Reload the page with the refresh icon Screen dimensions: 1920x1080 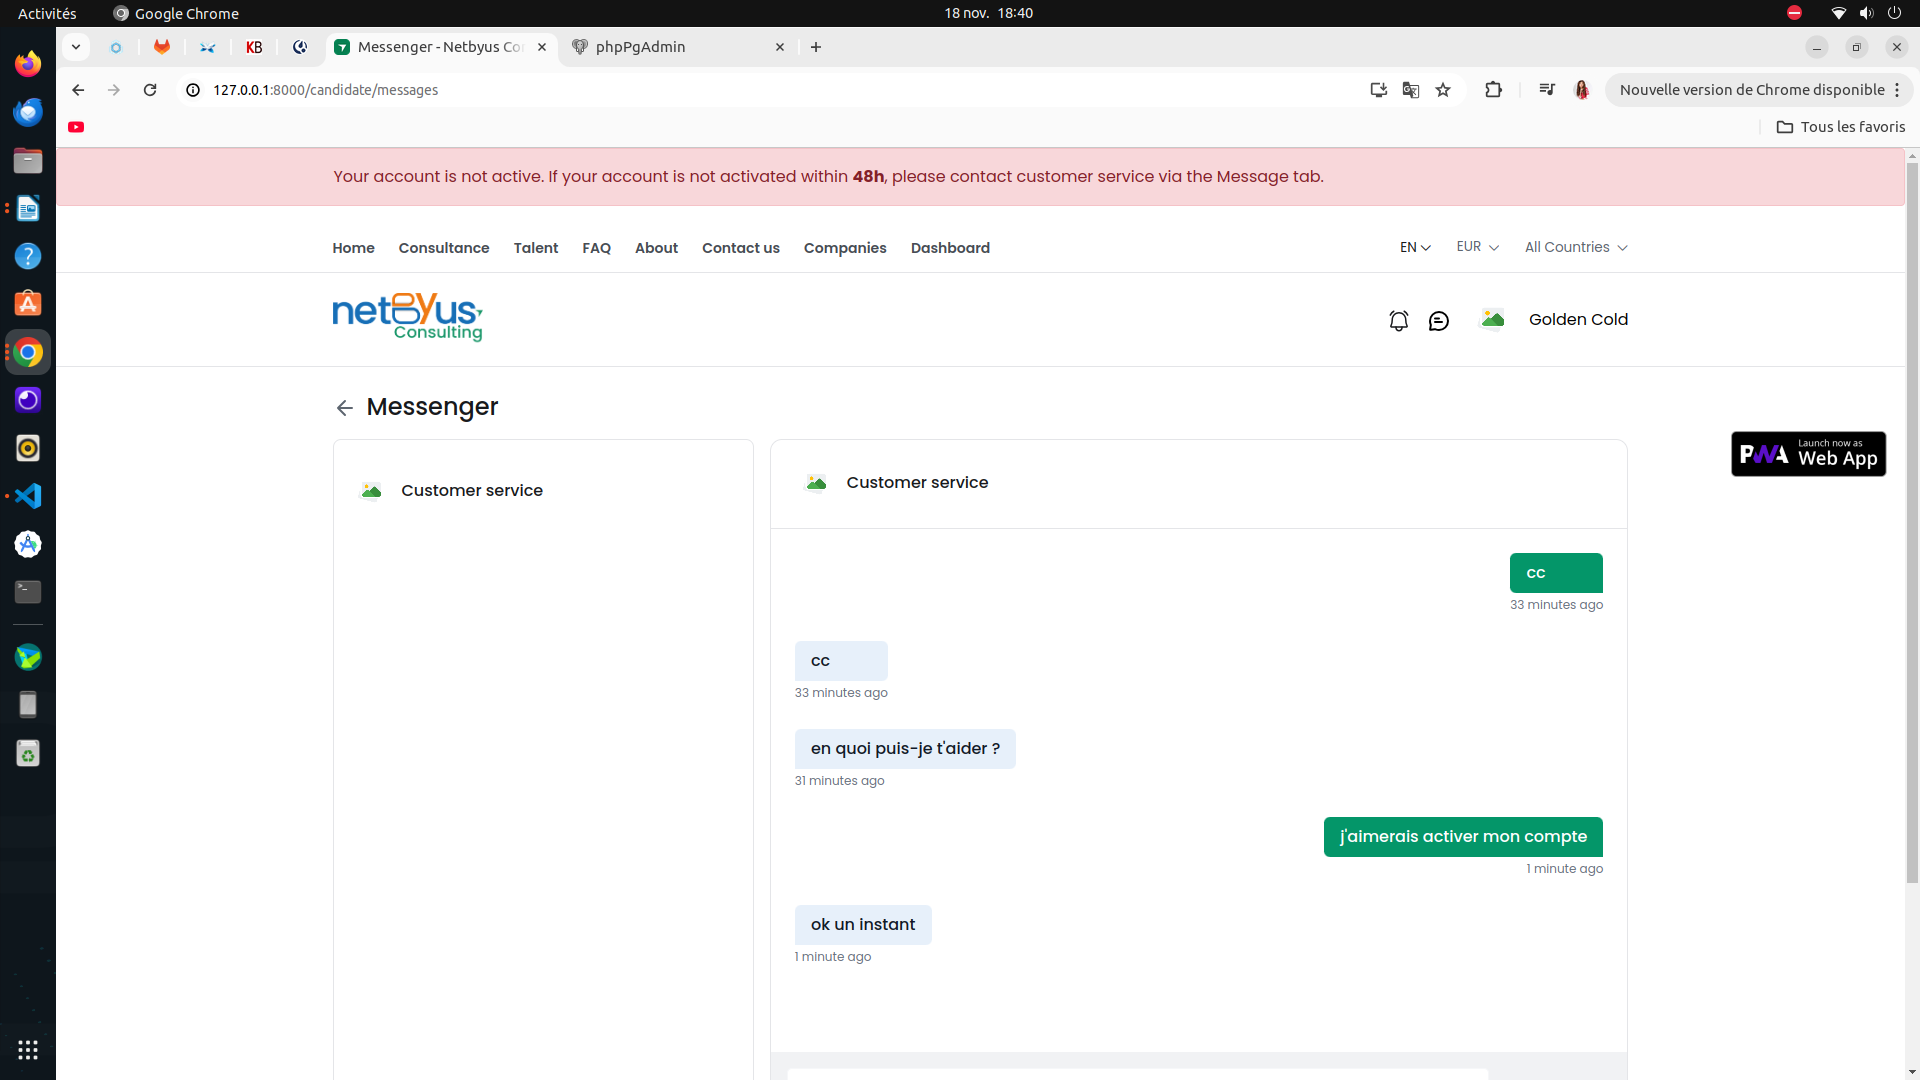[150, 90]
